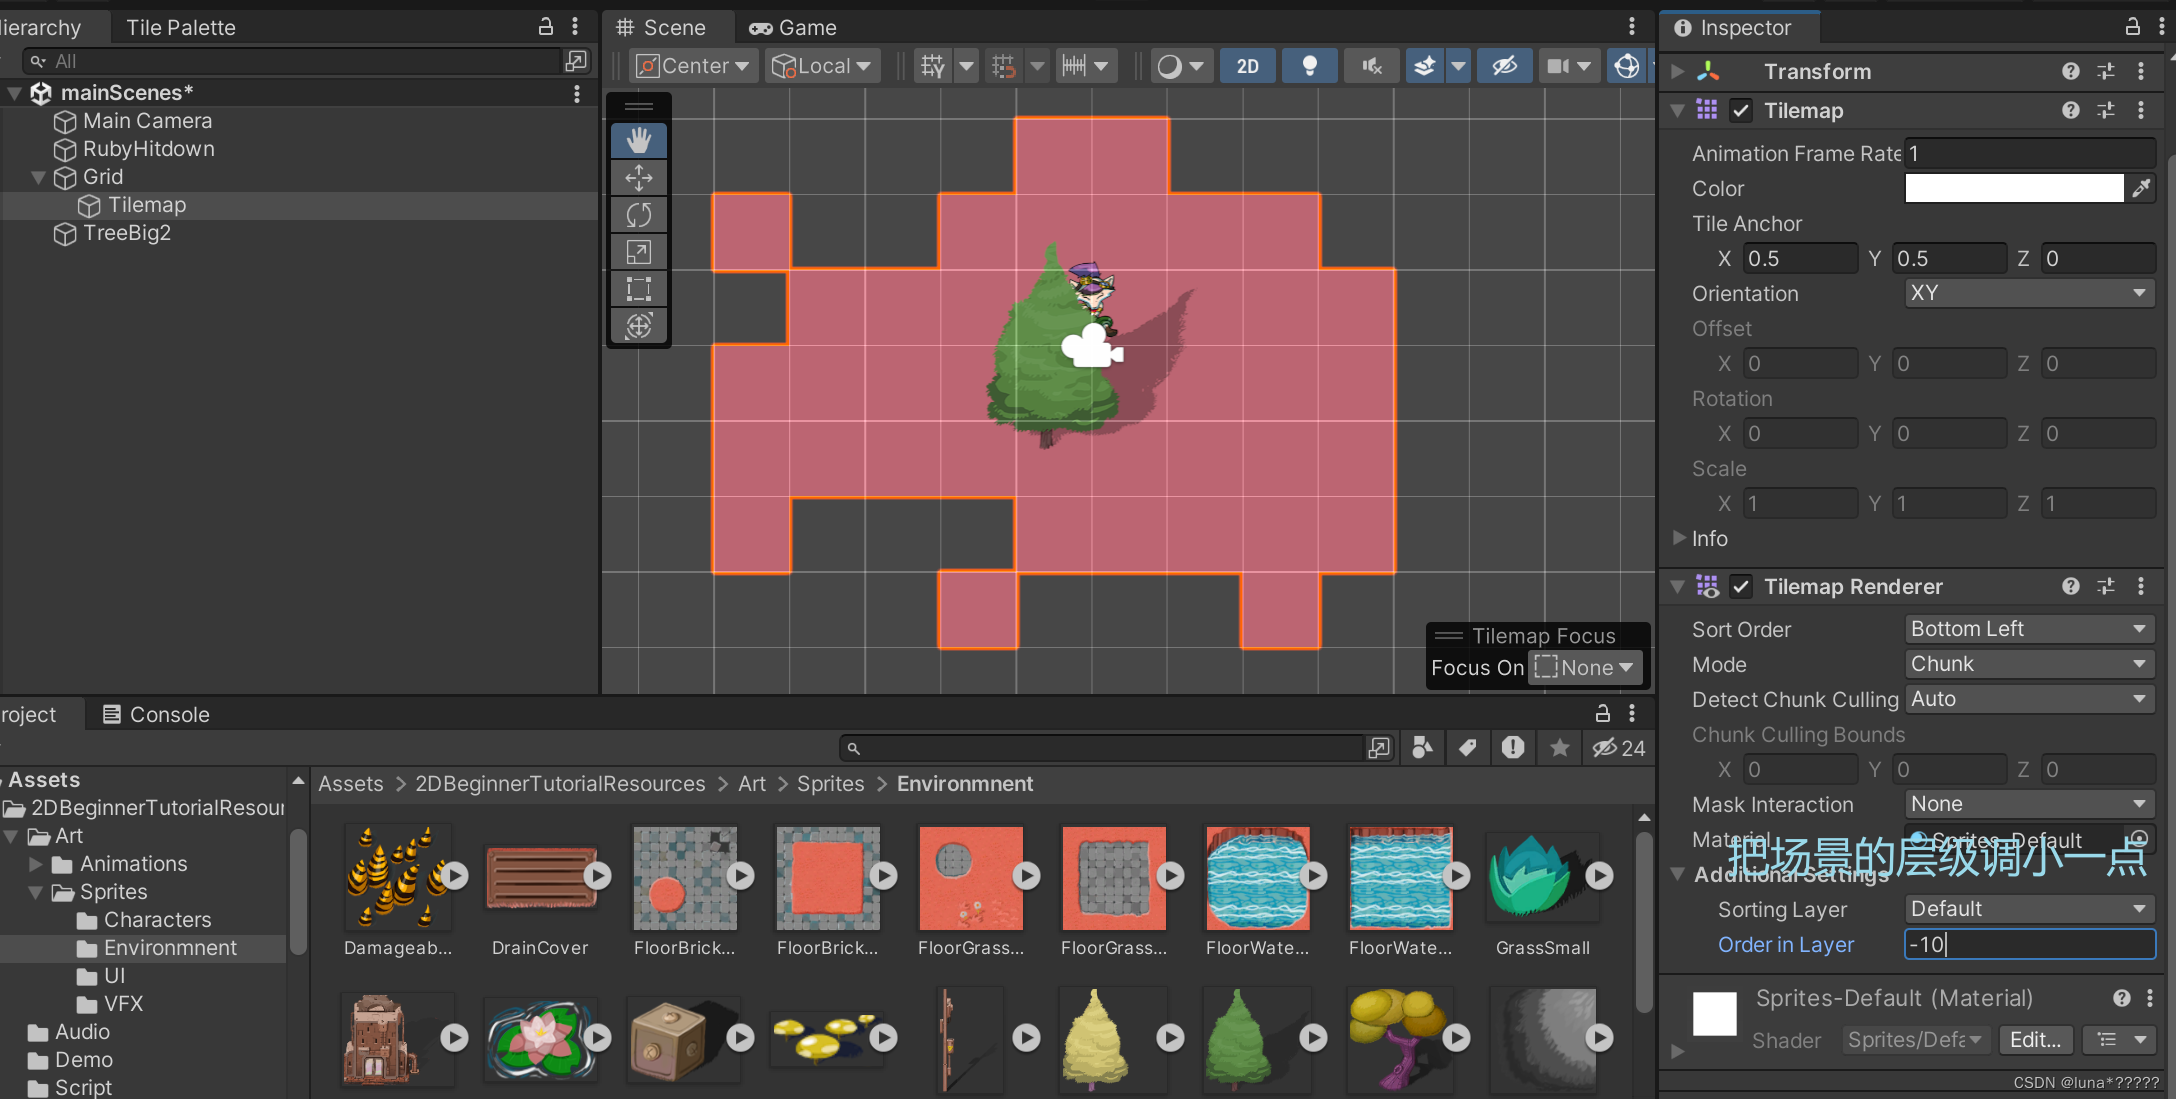
Task: Toggle 2D view mode in Scene
Action: pos(1247,66)
